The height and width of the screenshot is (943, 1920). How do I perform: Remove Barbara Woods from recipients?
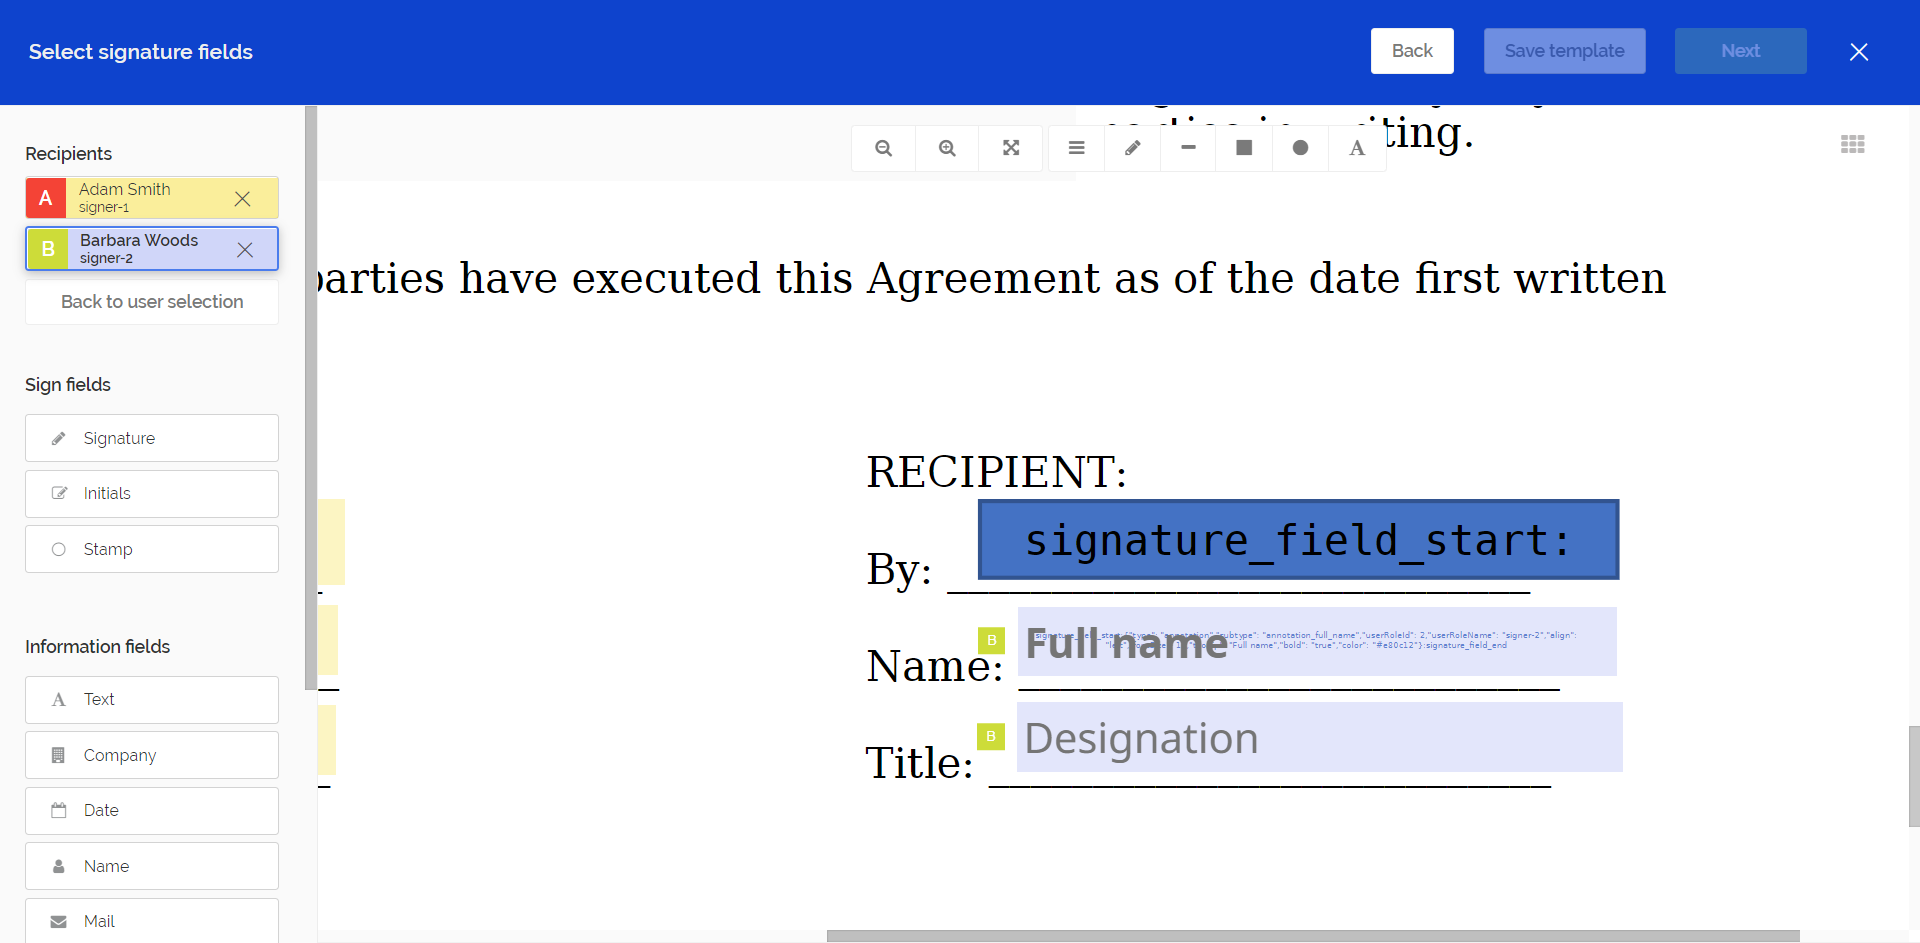point(245,249)
